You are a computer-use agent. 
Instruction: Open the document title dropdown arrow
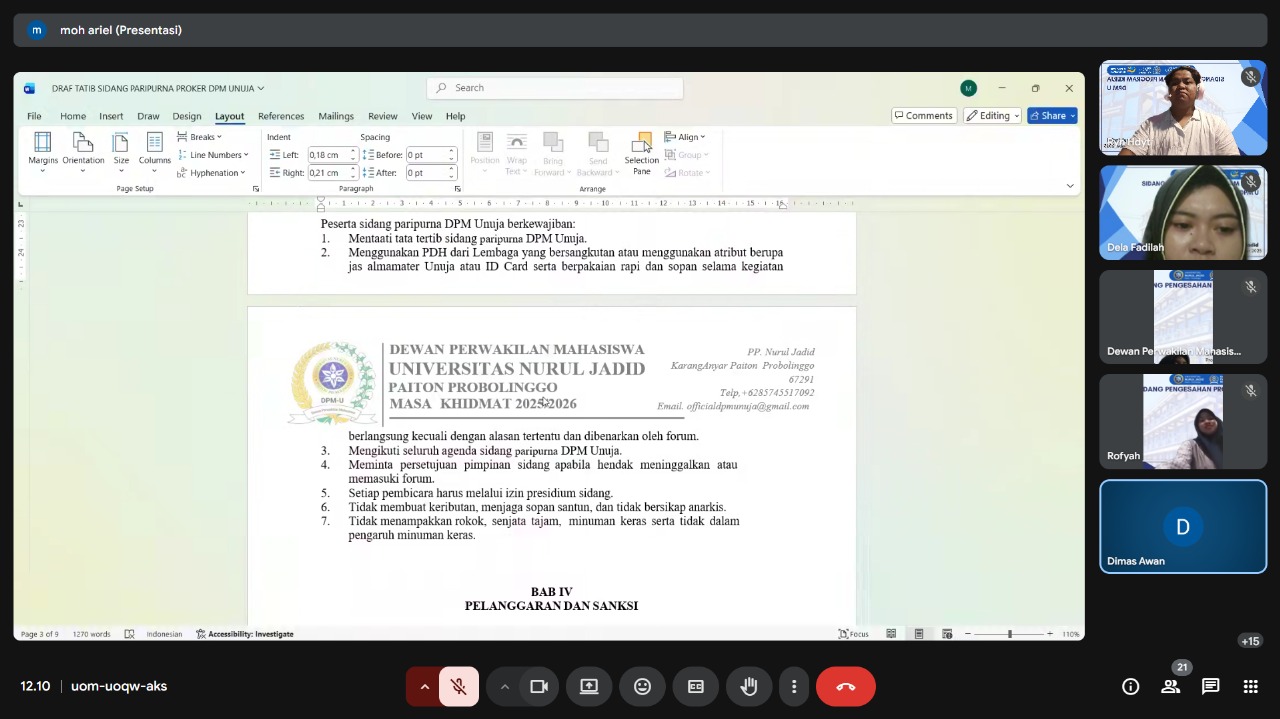[x=261, y=88]
